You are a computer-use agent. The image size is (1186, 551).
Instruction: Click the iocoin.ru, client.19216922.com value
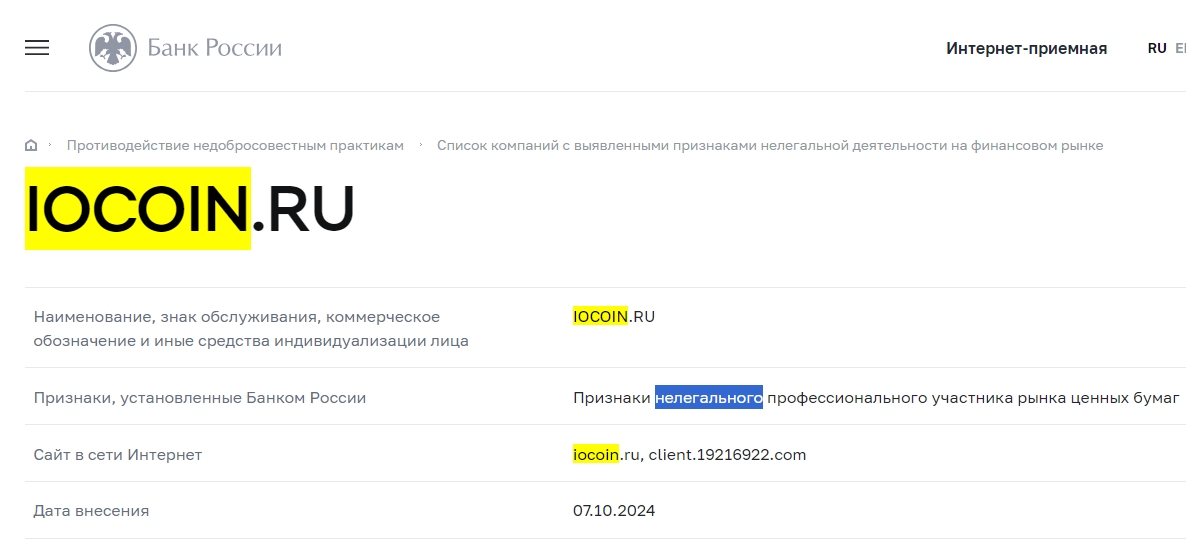pyautogui.click(x=690, y=455)
